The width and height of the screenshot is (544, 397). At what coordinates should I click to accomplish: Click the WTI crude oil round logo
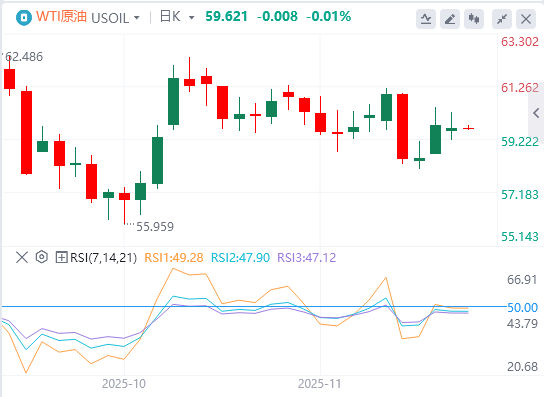coord(24,17)
